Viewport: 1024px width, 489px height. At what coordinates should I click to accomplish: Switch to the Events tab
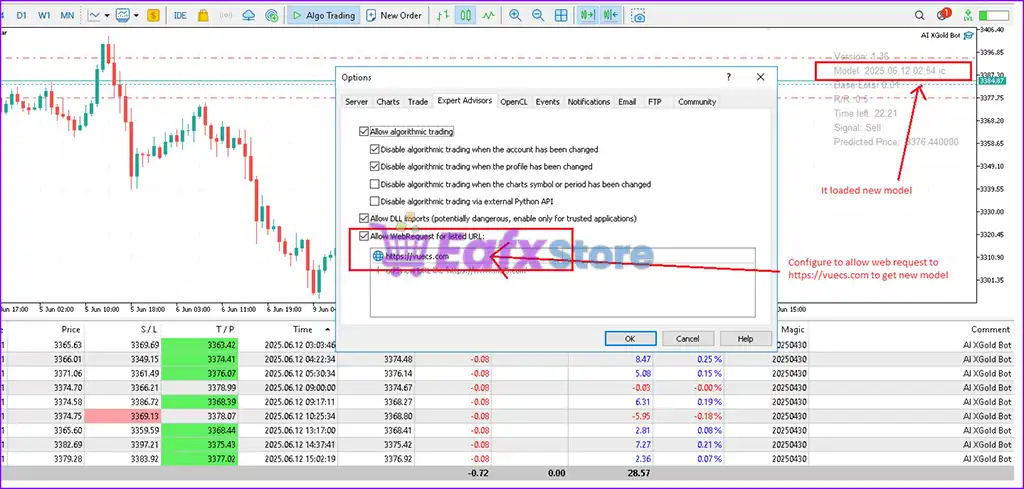tap(547, 102)
